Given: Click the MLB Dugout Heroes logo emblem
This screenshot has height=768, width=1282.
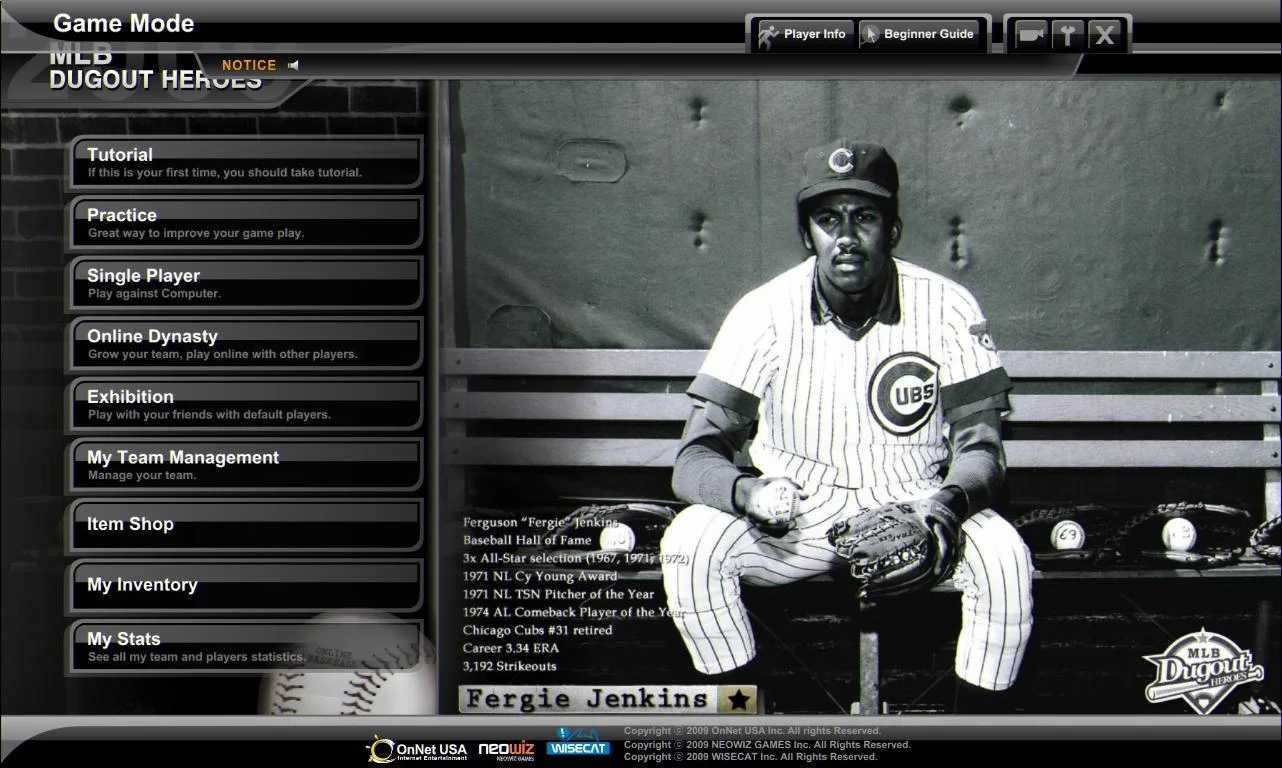Looking at the screenshot, I should (x=1204, y=667).
